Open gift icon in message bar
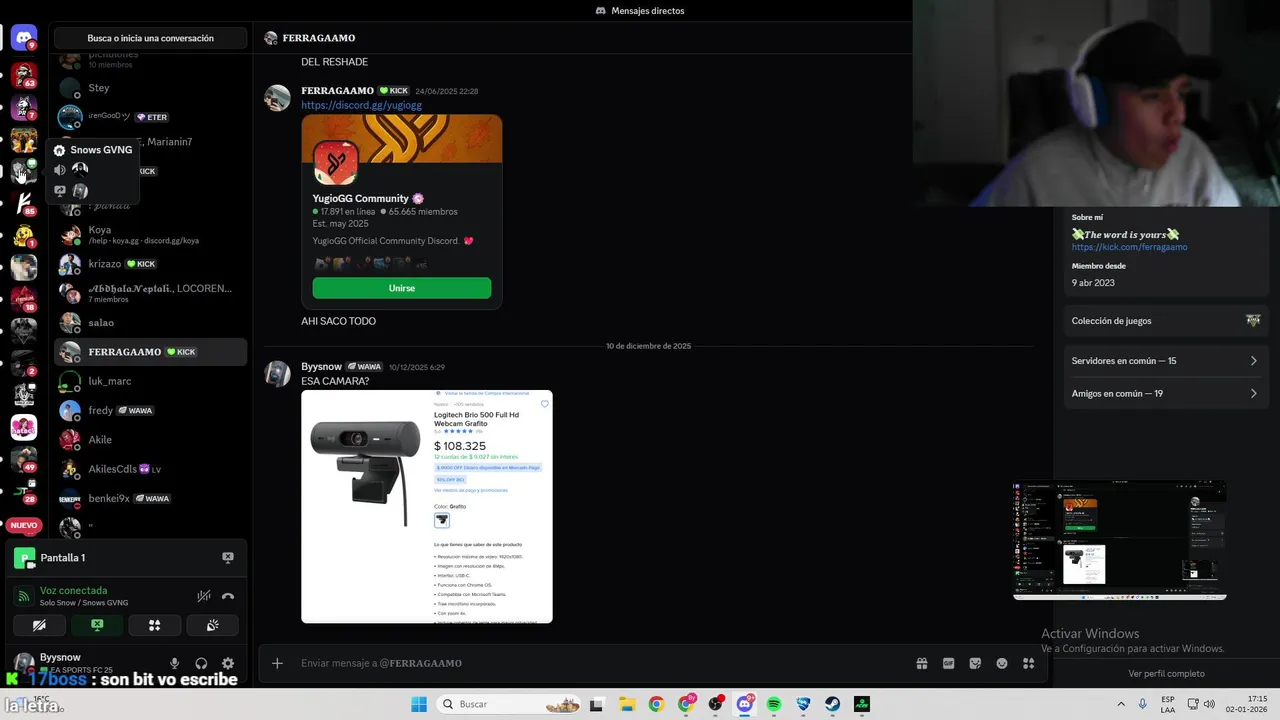1280x720 pixels. coord(922,663)
